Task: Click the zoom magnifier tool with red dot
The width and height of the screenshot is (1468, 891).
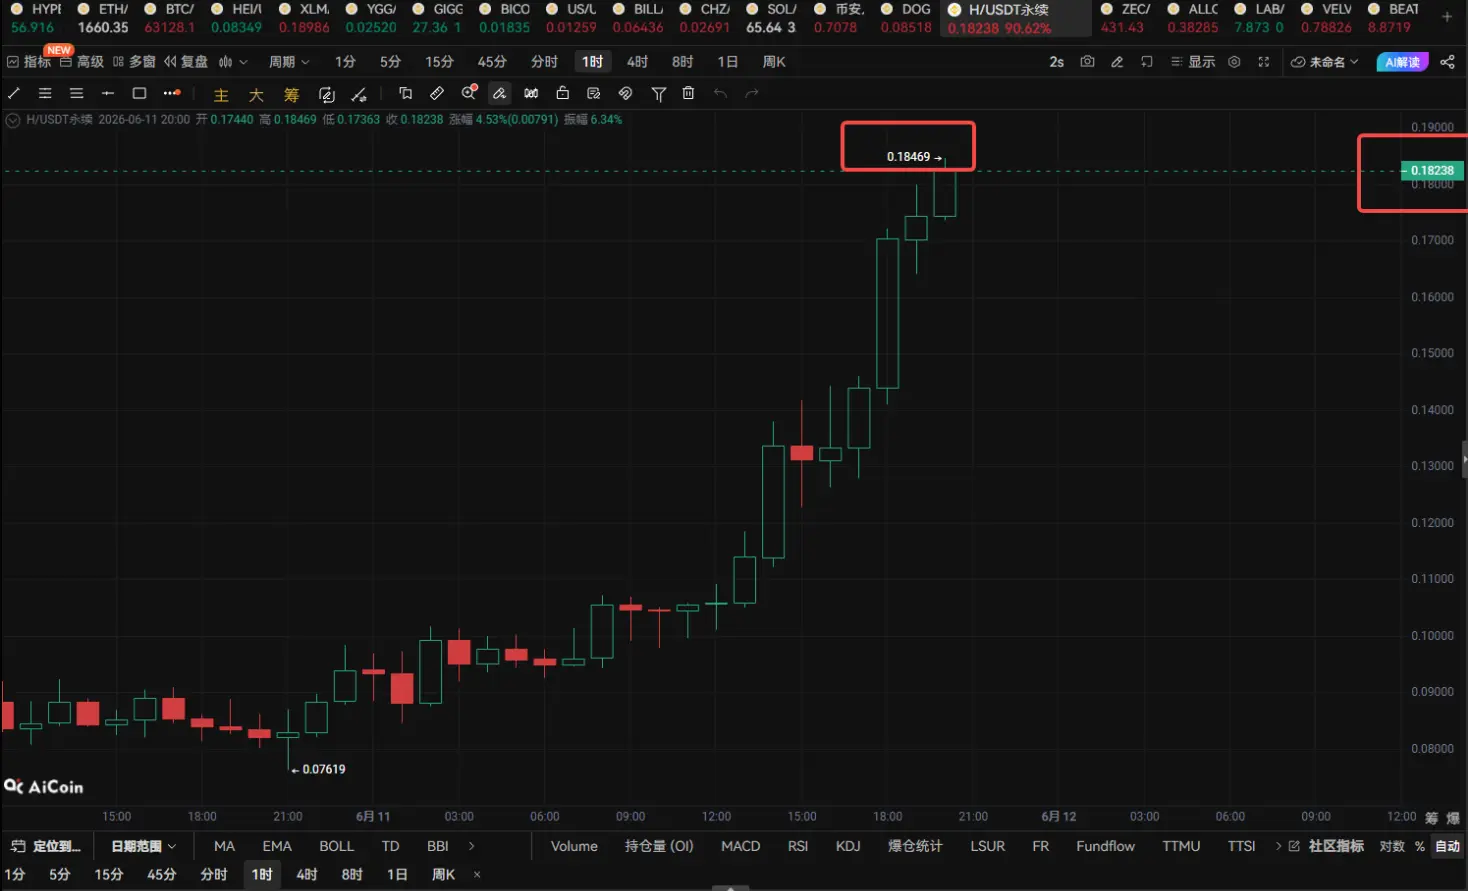Action: [x=469, y=93]
